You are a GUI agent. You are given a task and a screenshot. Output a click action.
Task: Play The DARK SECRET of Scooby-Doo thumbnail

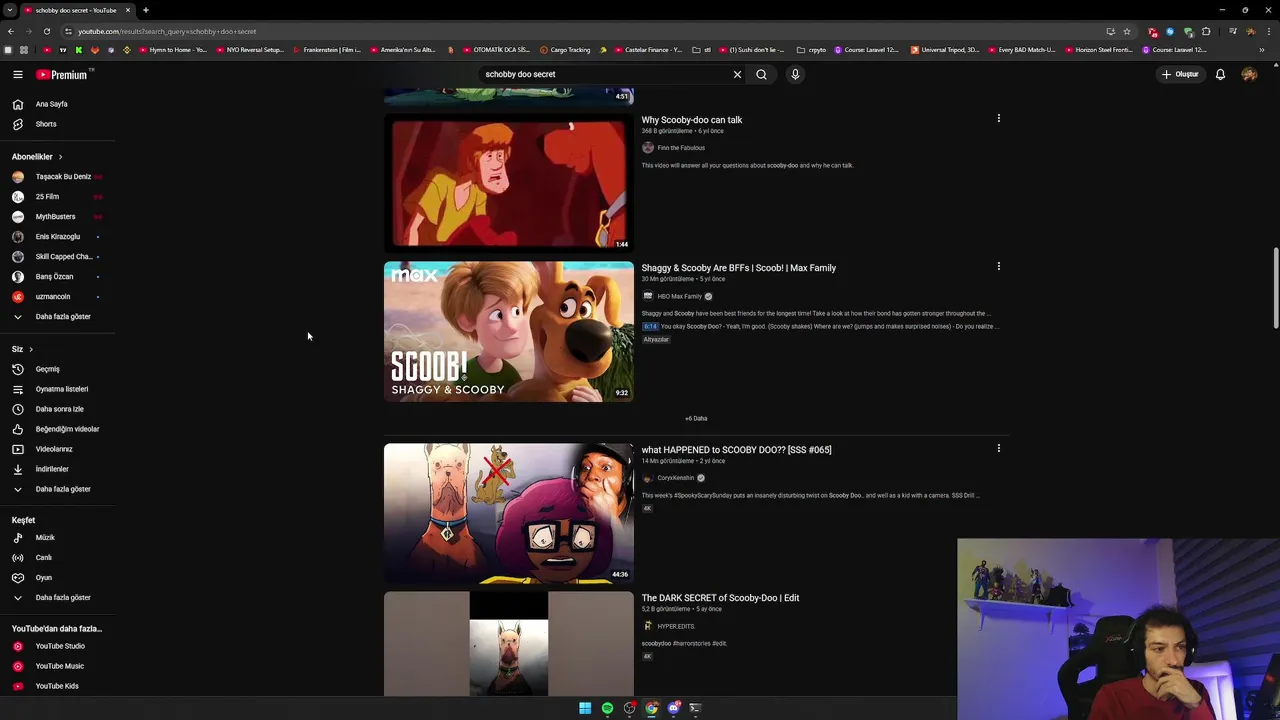pyautogui.click(x=509, y=644)
